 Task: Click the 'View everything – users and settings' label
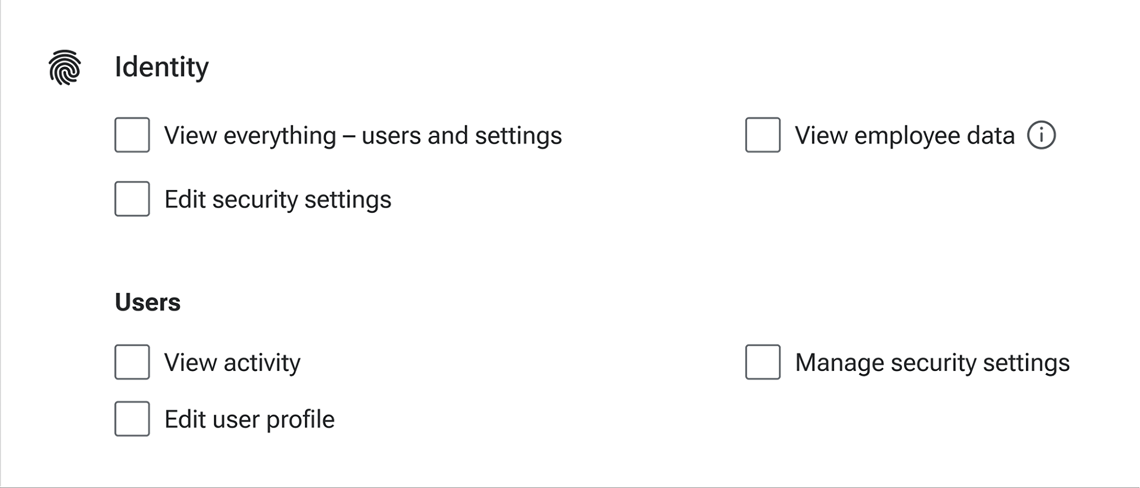point(362,136)
